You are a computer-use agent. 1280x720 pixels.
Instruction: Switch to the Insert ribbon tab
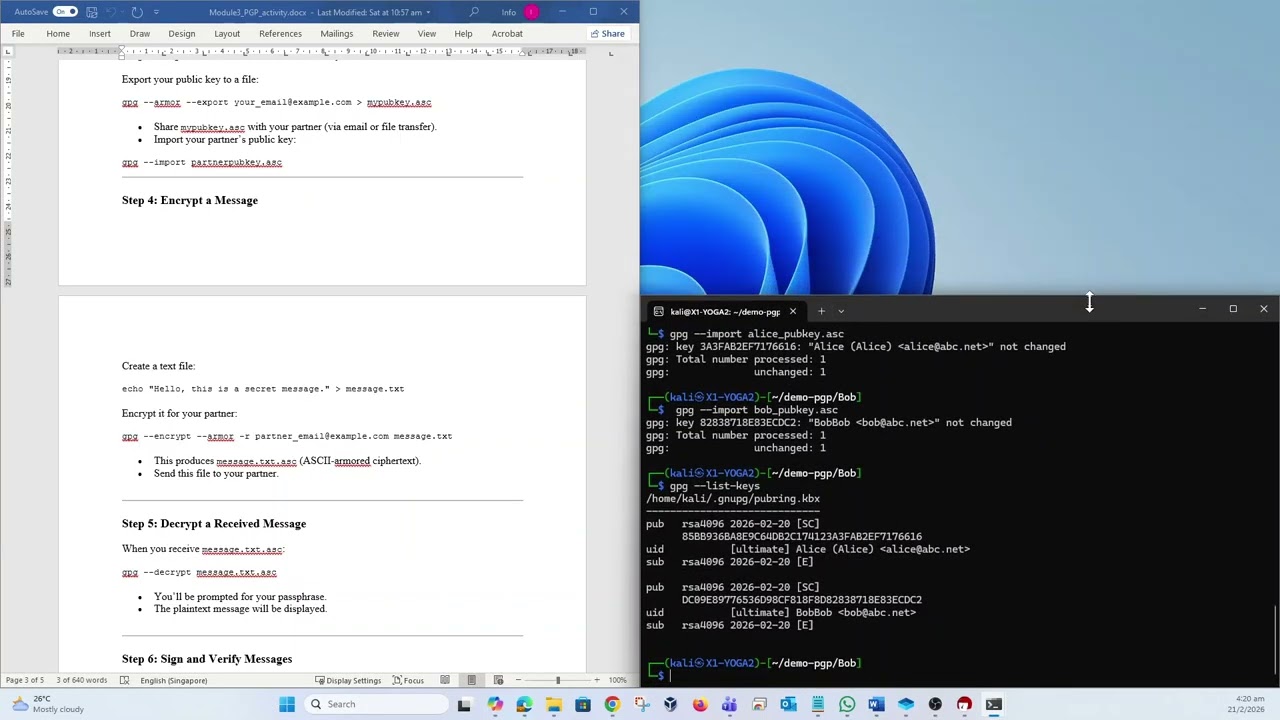100,34
